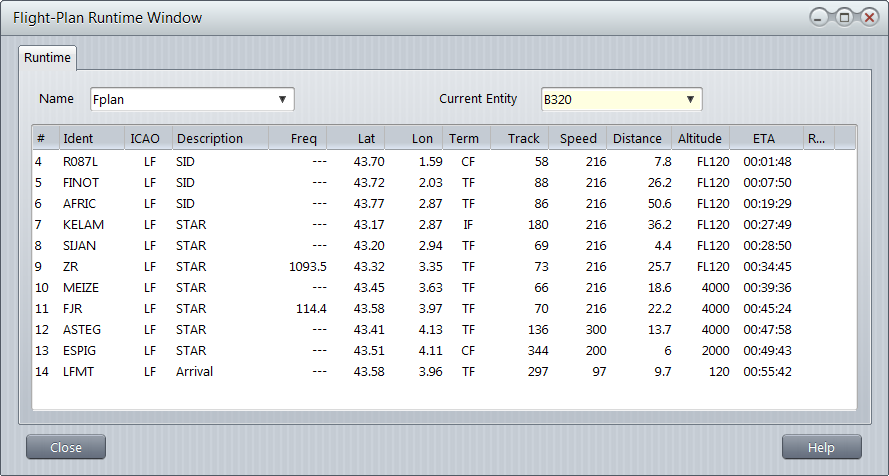
Task: Select the KELAM waypoint row
Action: [84, 225]
